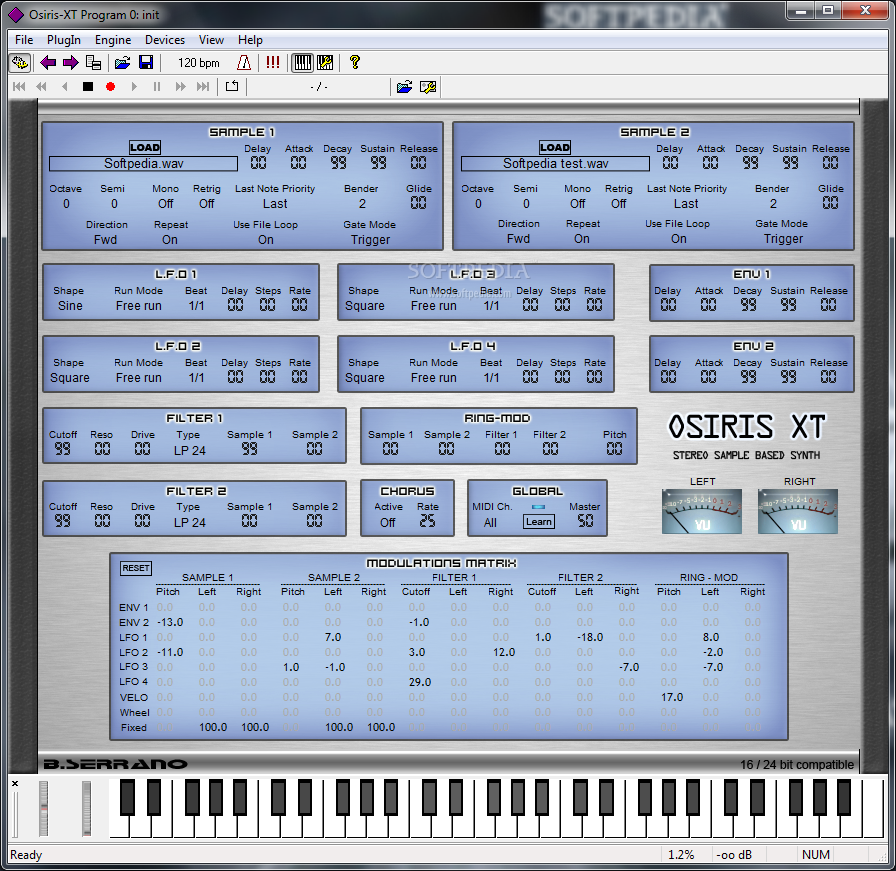
Task: Adjust Chorus Rate 25 value
Action: click(427, 521)
